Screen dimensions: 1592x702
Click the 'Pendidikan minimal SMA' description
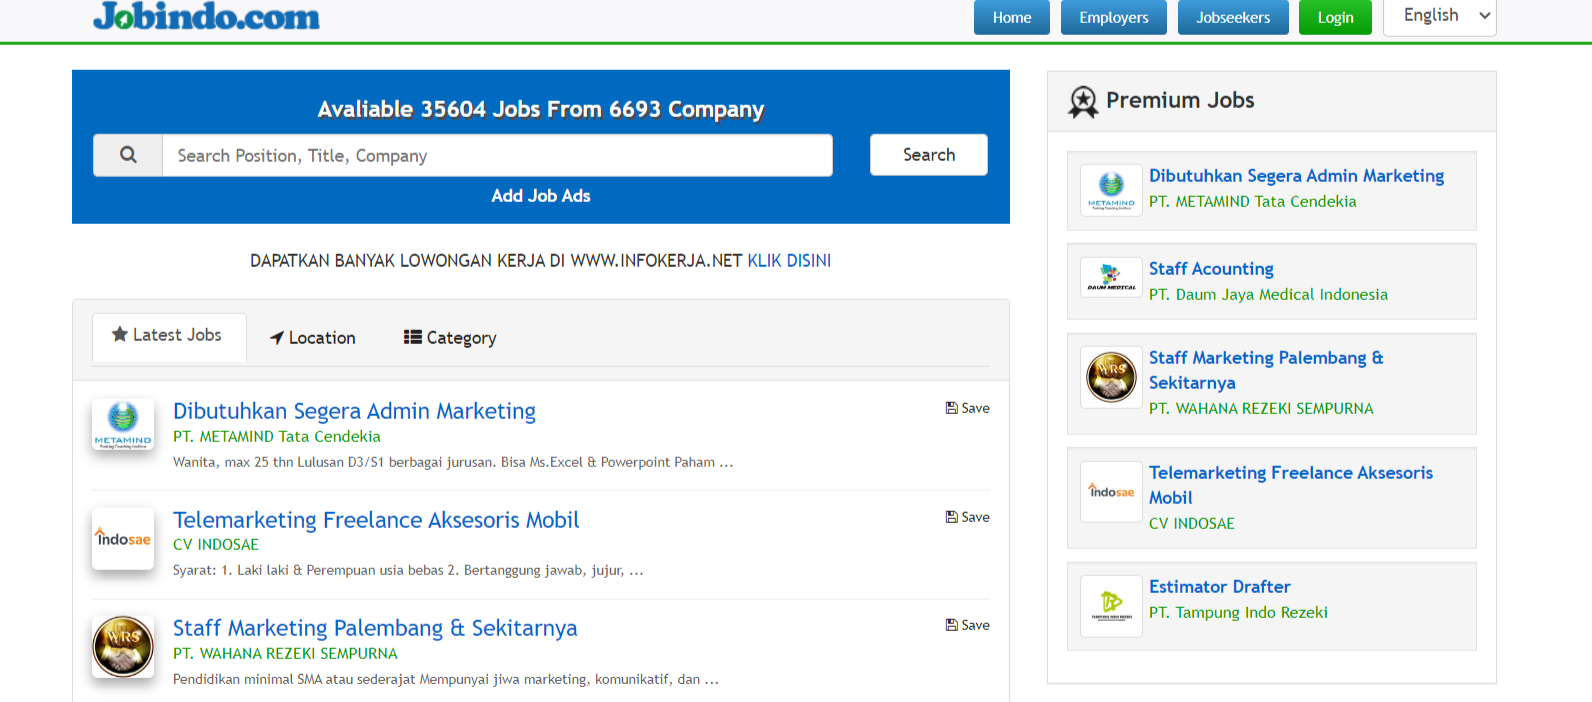pyautogui.click(x=446, y=680)
